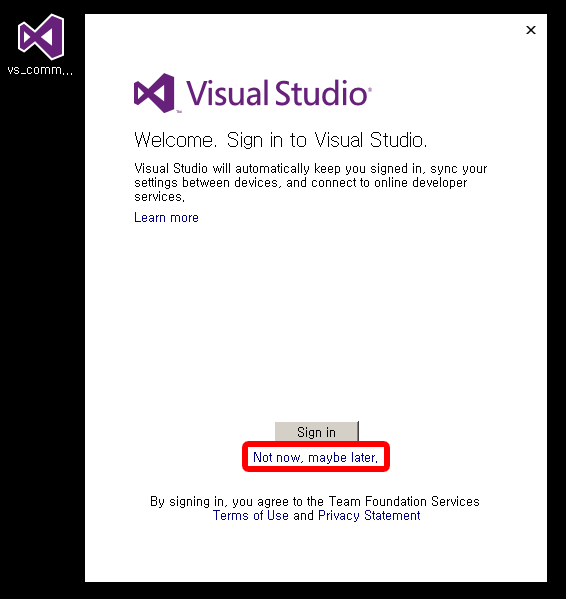Open the Privacy Statement link
566x599 pixels.
pyautogui.click(x=369, y=515)
